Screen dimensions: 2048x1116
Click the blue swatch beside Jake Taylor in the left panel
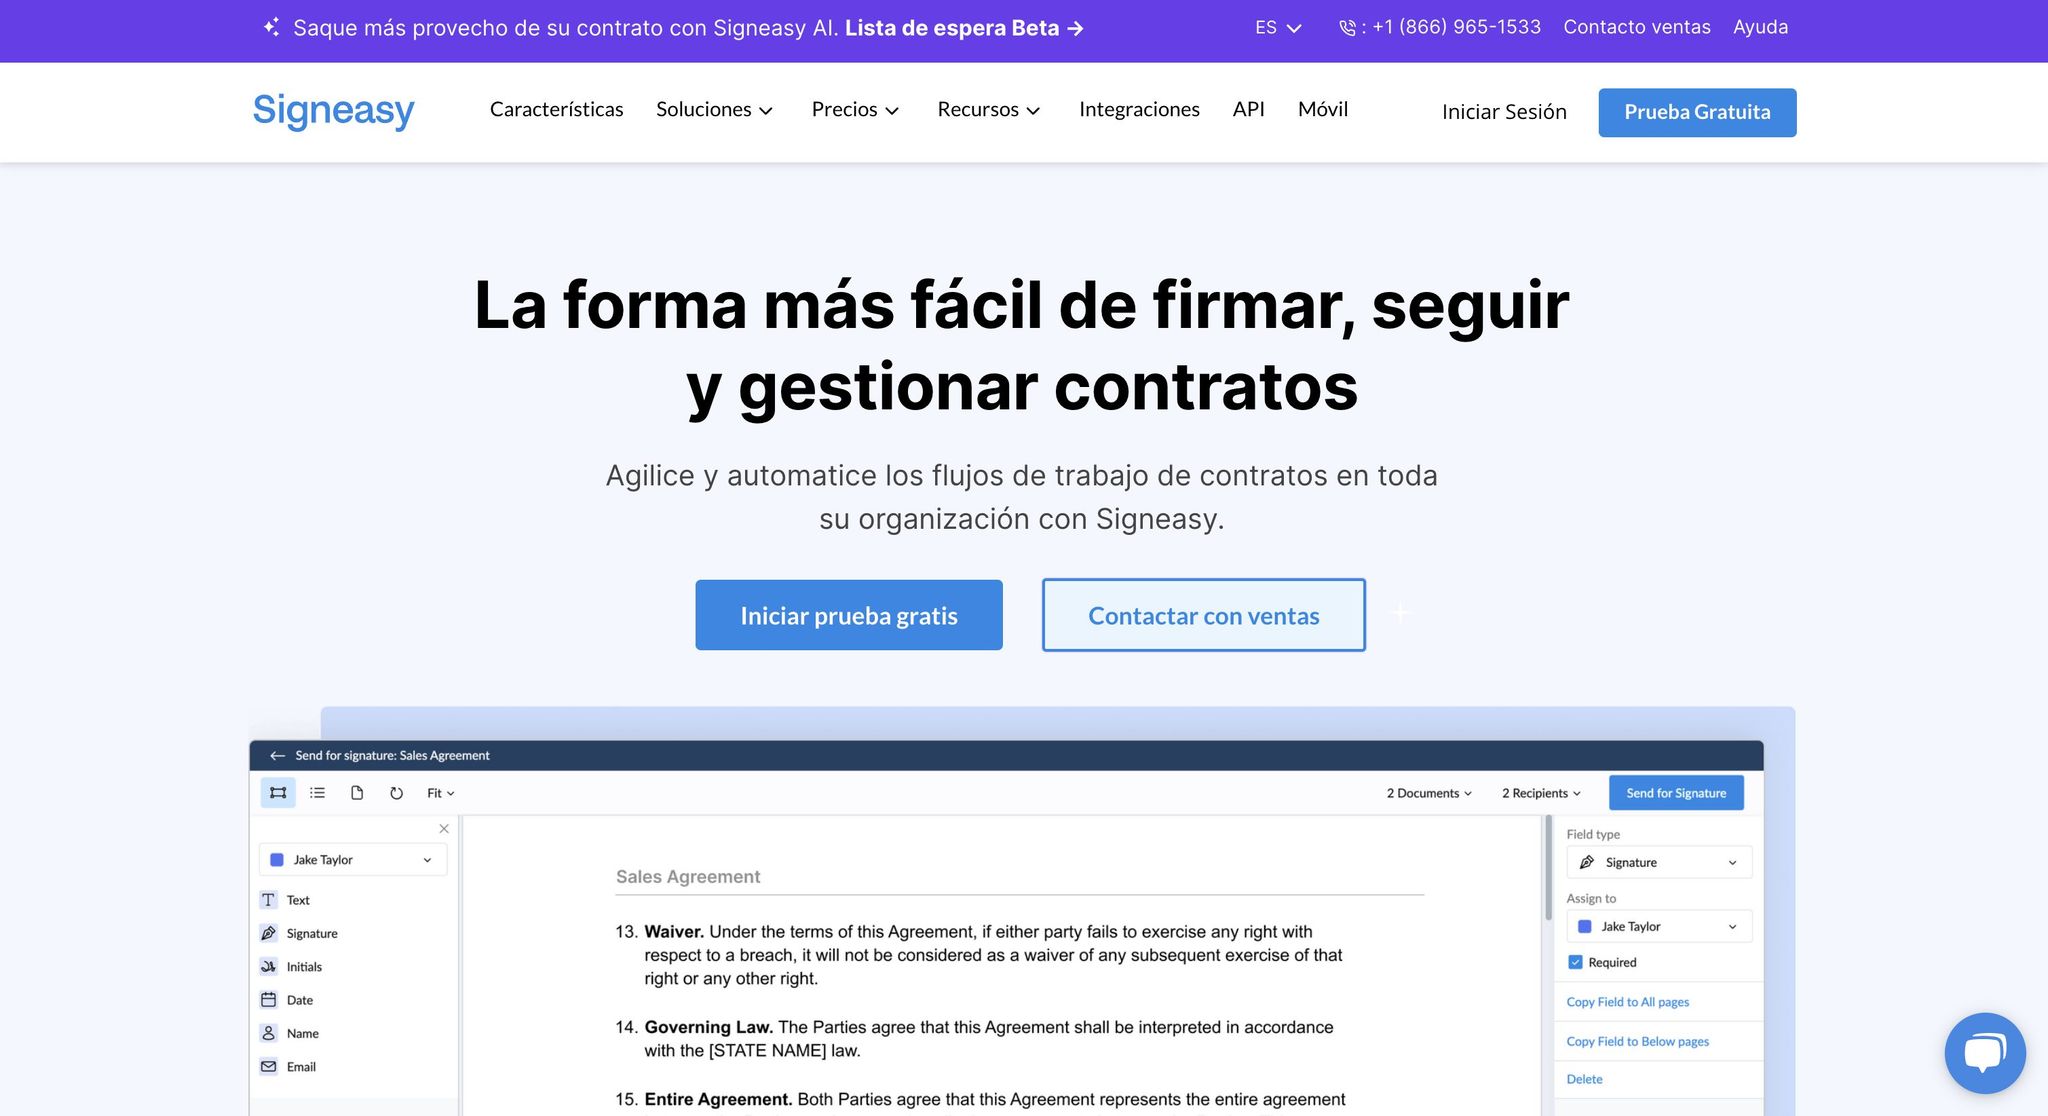coord(277,860)
